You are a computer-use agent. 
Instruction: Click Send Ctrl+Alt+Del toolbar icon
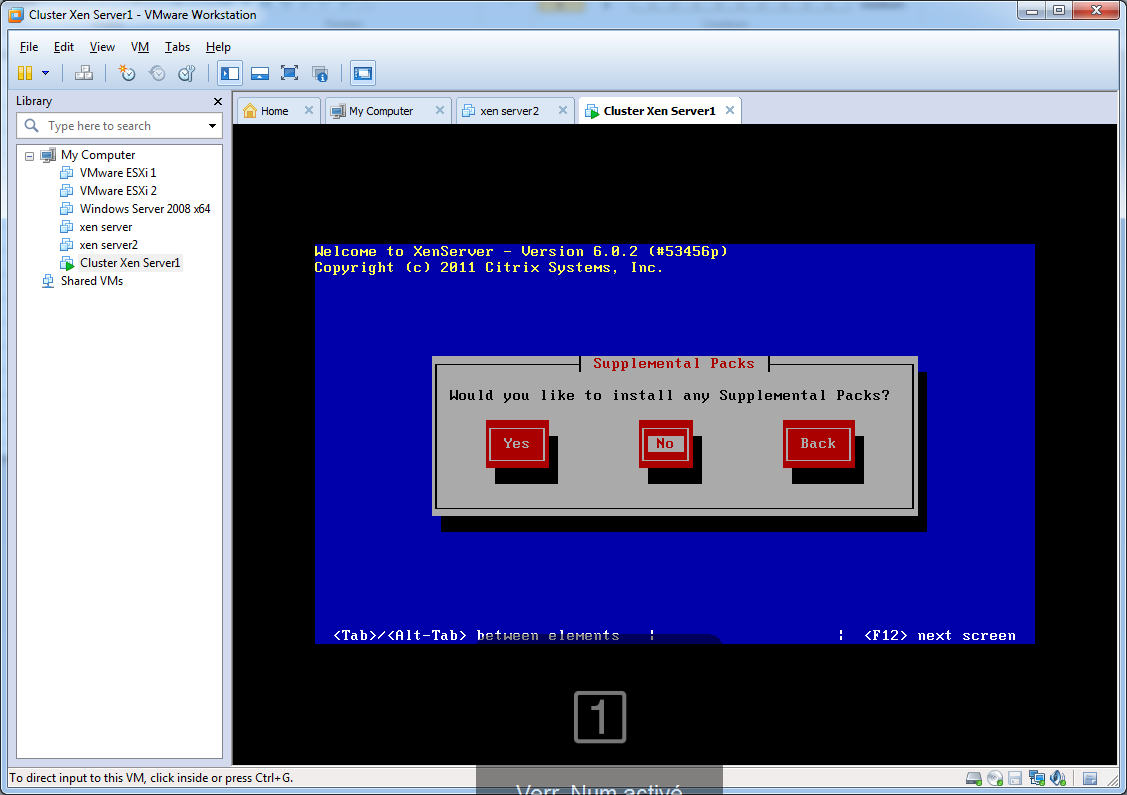coord(84,73)
